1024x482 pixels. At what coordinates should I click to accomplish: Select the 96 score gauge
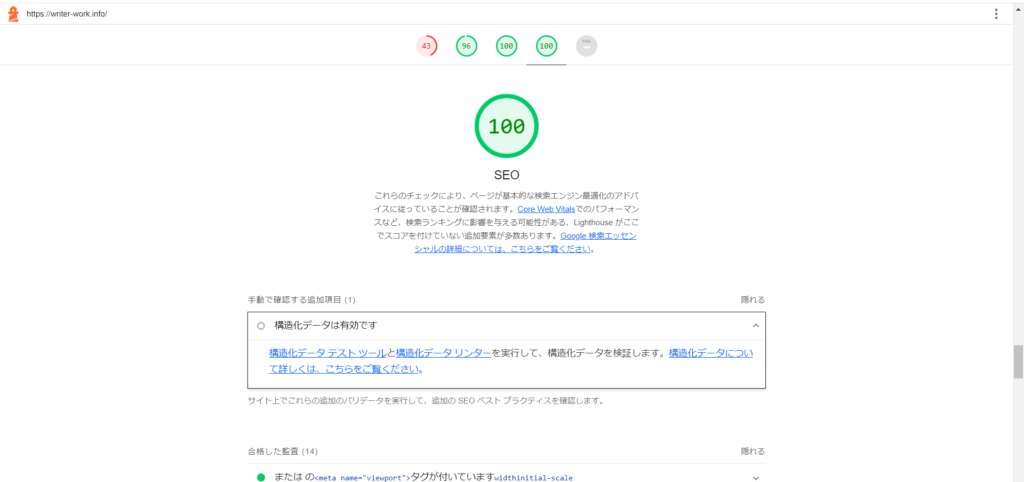466,46
